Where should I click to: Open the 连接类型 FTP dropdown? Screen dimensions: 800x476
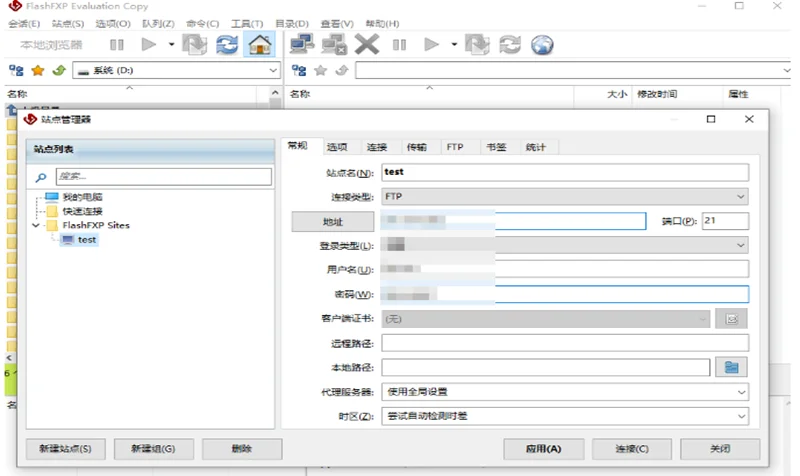[565, 196]
